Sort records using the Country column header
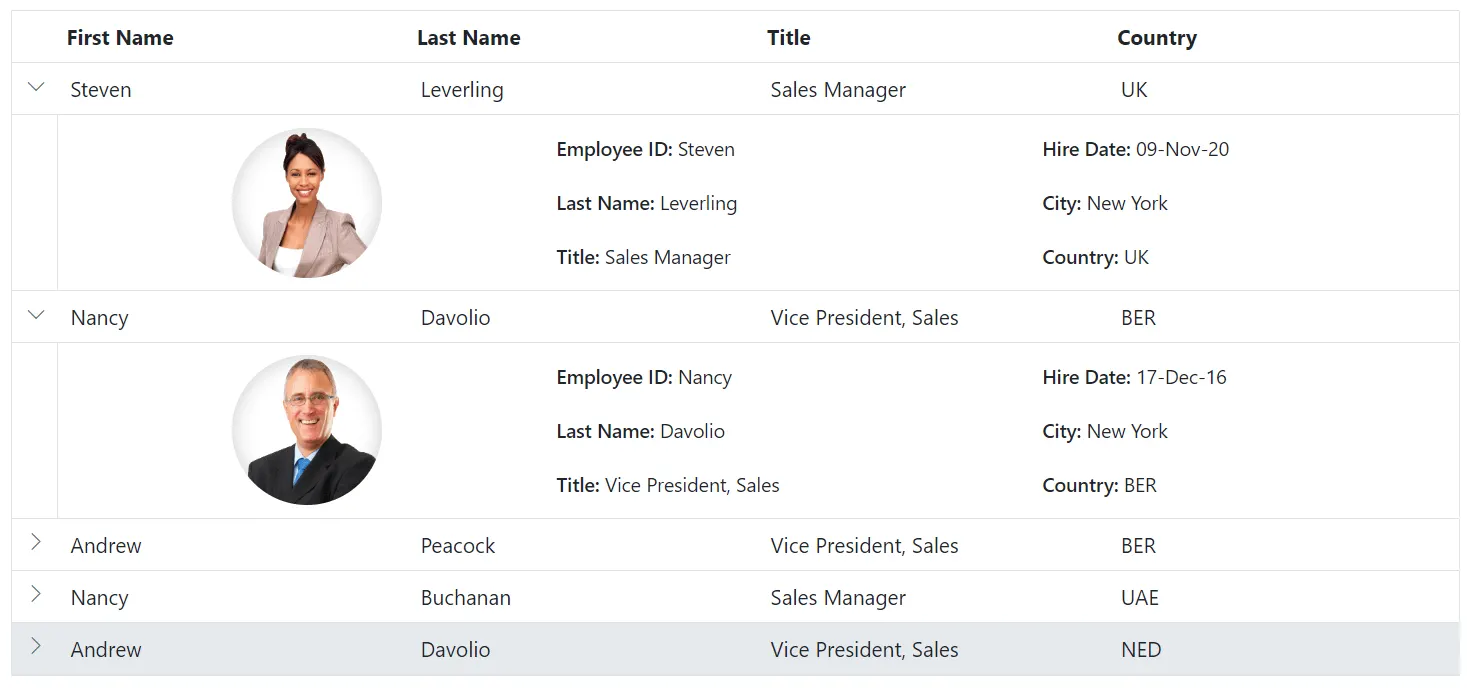 (x=1157, y=37)
